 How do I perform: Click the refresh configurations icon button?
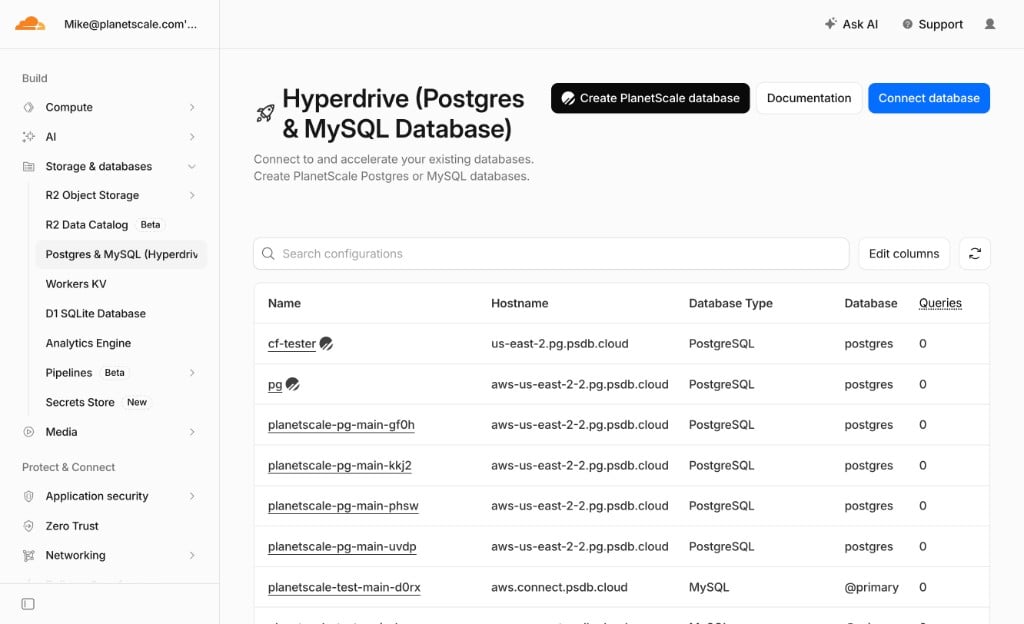974,253
